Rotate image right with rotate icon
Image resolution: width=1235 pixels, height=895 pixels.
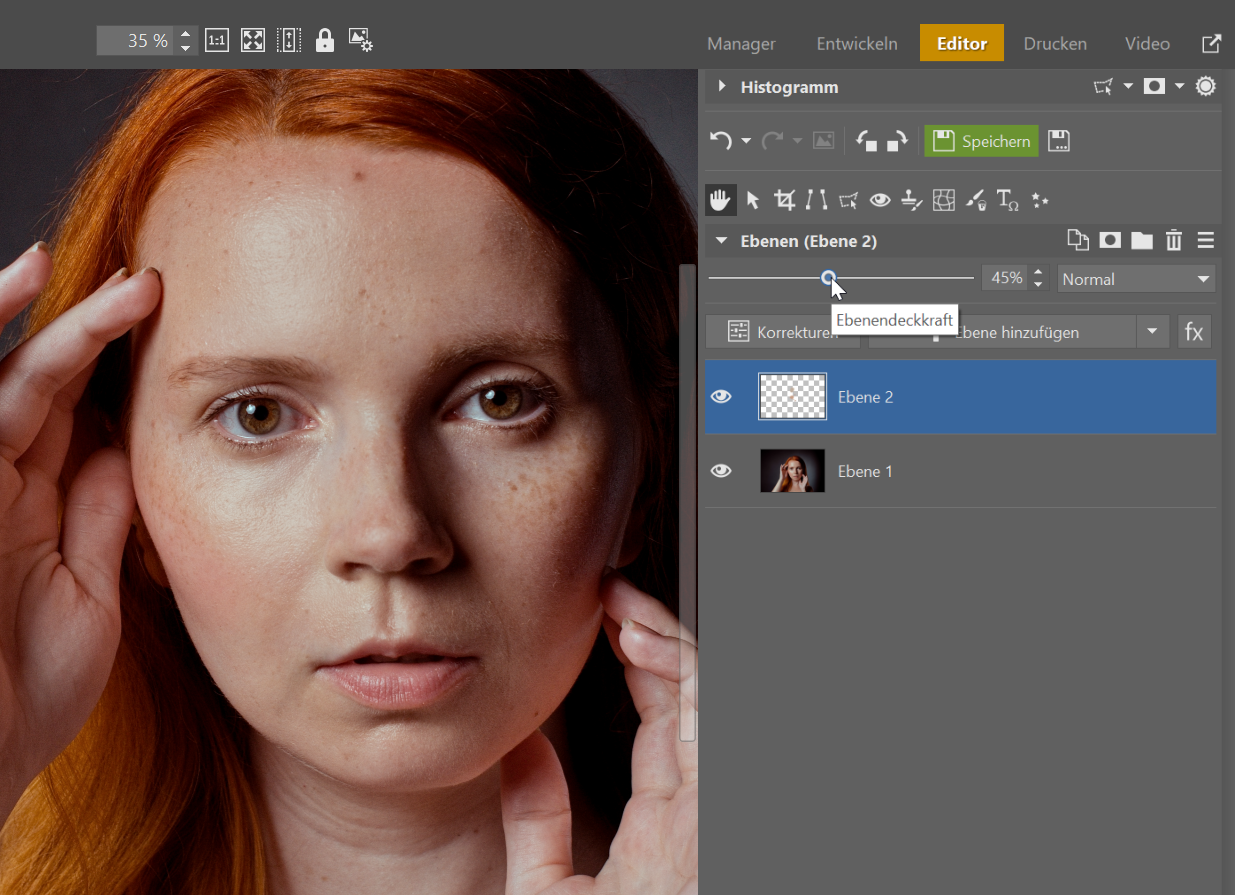click(x=897, y=141)
